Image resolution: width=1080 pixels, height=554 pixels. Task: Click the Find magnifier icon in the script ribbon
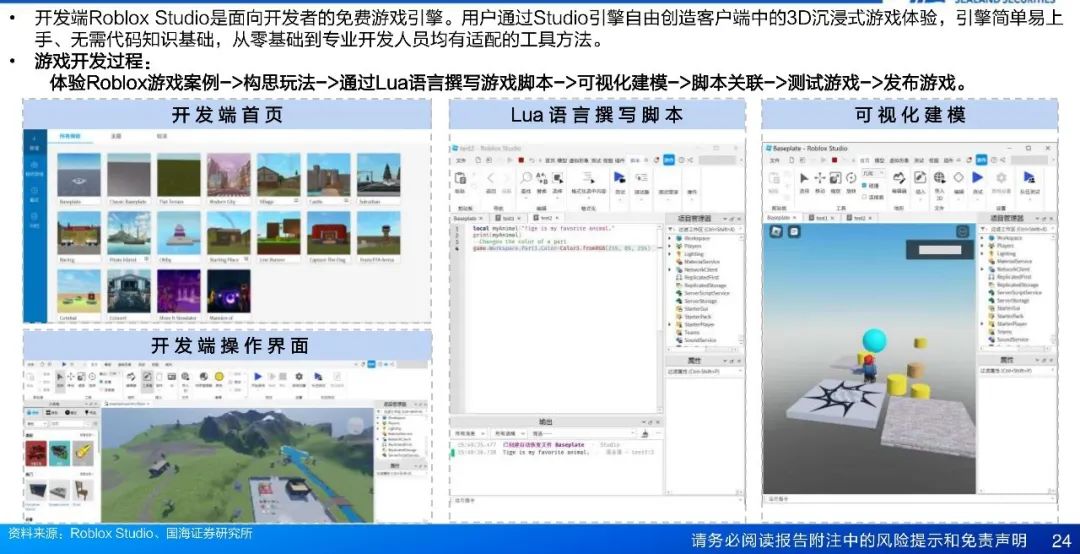[526, 178]
